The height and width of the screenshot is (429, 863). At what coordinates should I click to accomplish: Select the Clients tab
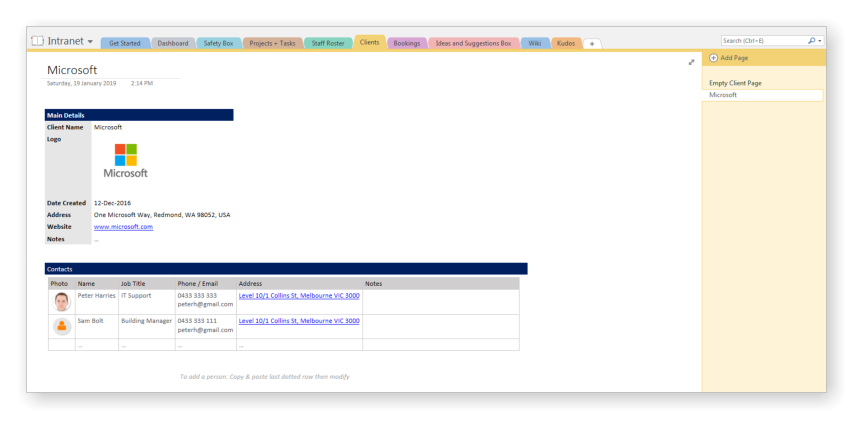pos(369,42)
